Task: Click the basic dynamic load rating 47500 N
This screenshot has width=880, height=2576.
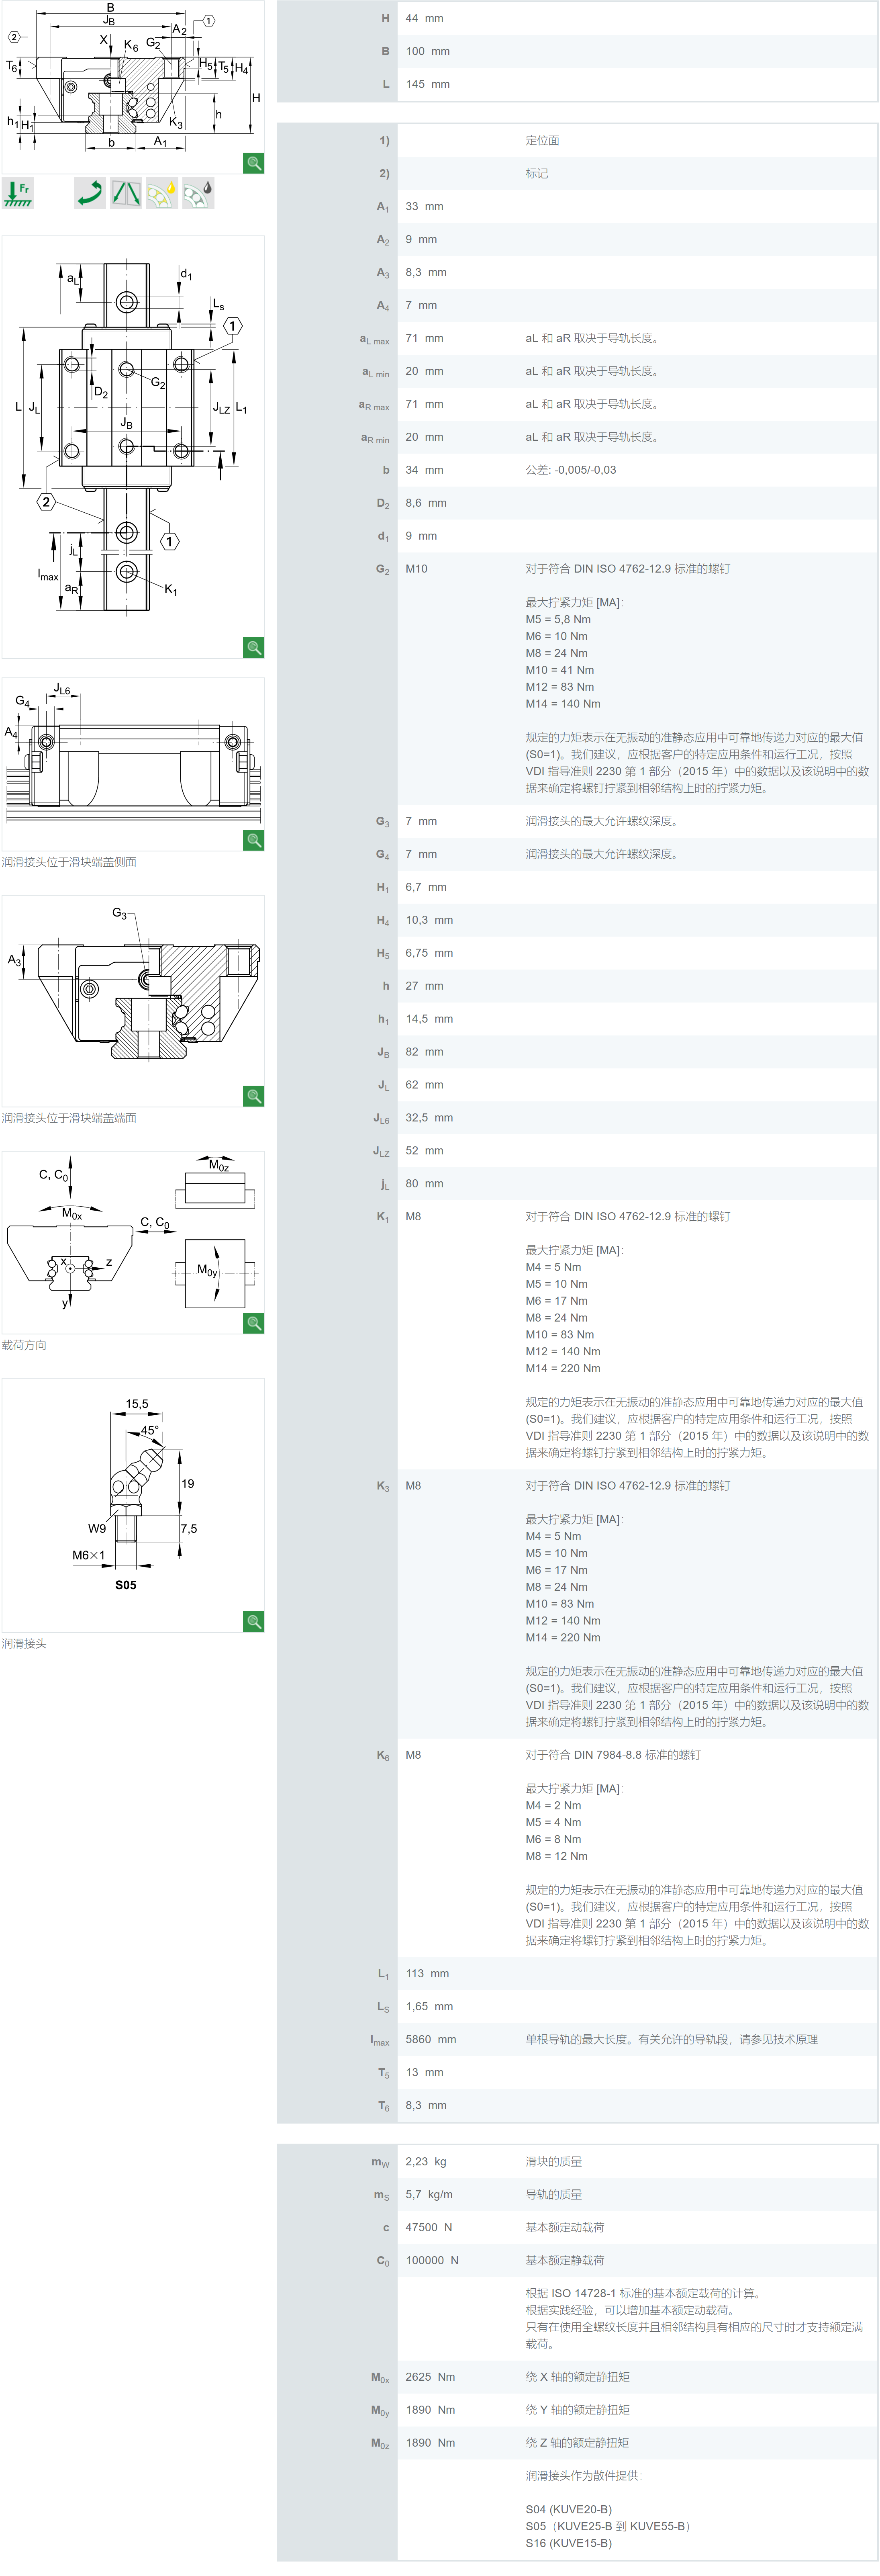Action: [428, 2227]
